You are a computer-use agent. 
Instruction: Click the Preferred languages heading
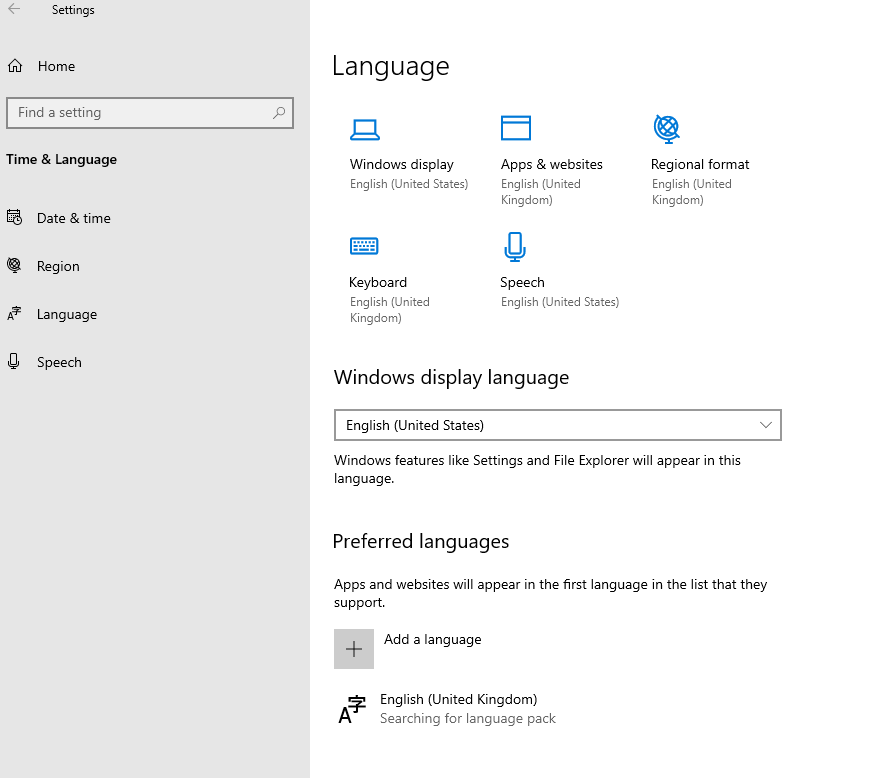[420, 541]
